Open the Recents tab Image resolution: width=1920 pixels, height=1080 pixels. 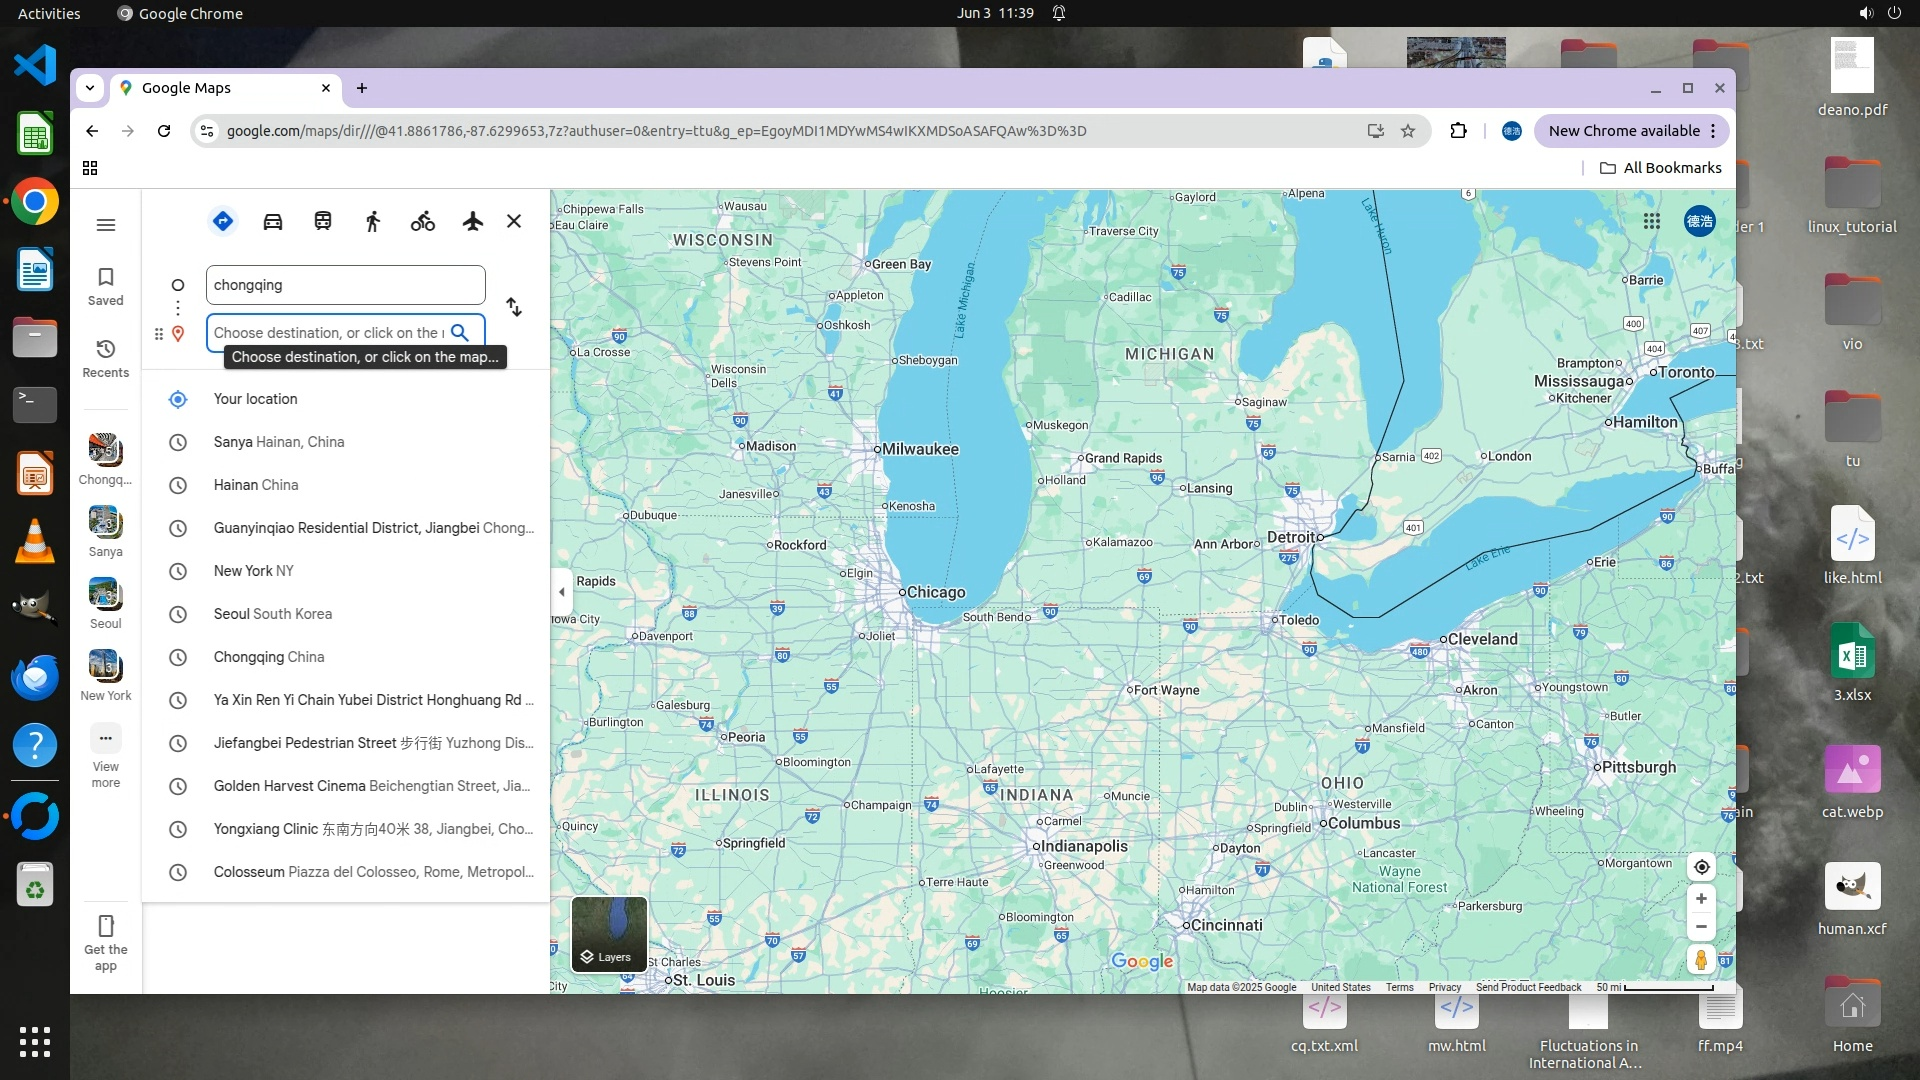coord(106,358)
